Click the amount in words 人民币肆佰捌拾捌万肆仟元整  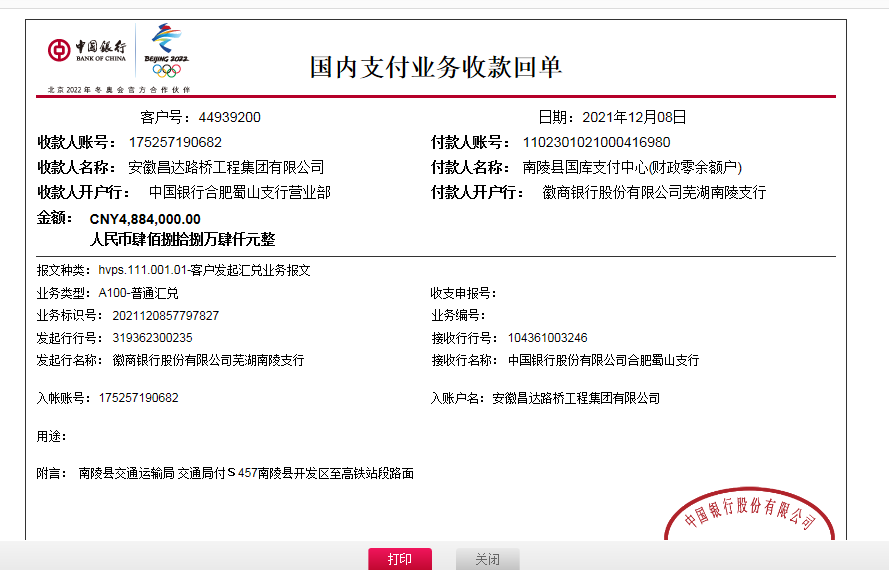(182, 240)
